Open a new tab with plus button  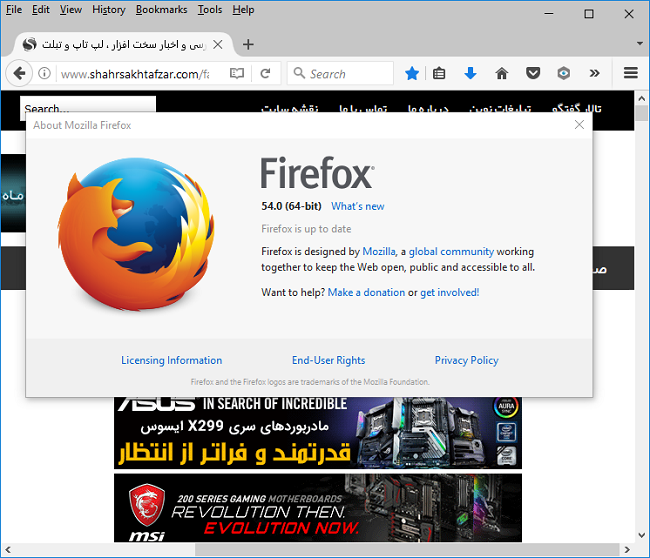248,44
